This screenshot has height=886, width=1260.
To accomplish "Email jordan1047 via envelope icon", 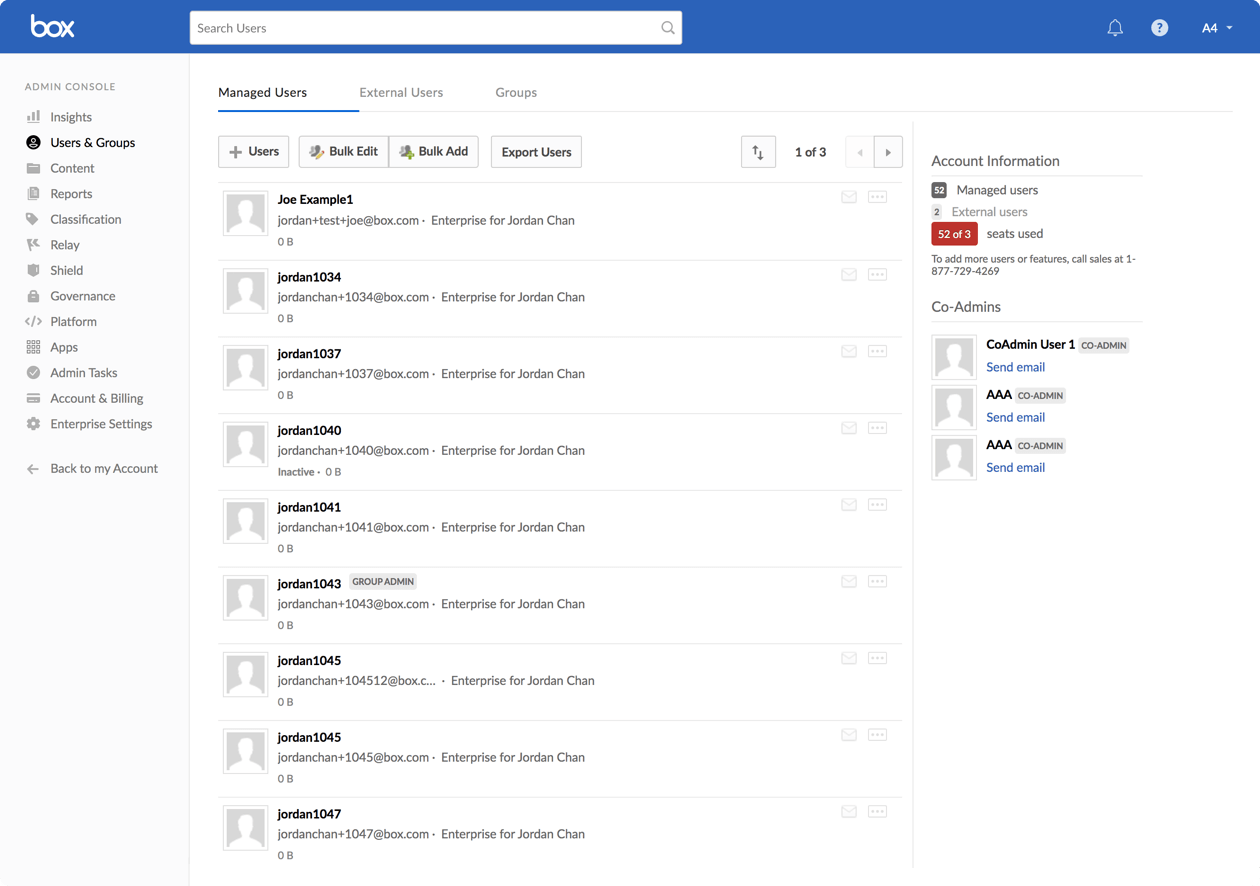I will (x=849, y=812).
